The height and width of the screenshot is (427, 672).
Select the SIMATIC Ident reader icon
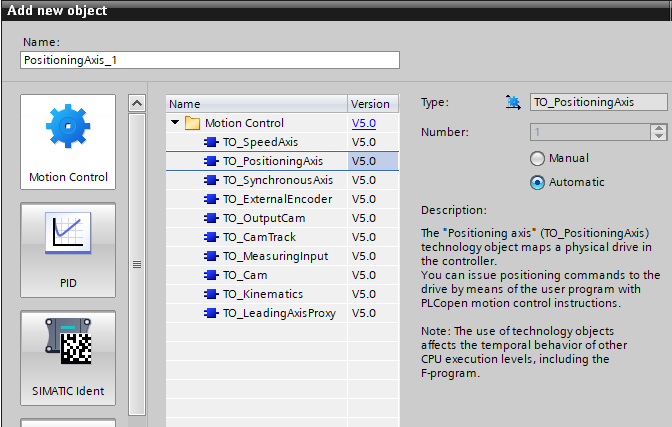point(68,341)
